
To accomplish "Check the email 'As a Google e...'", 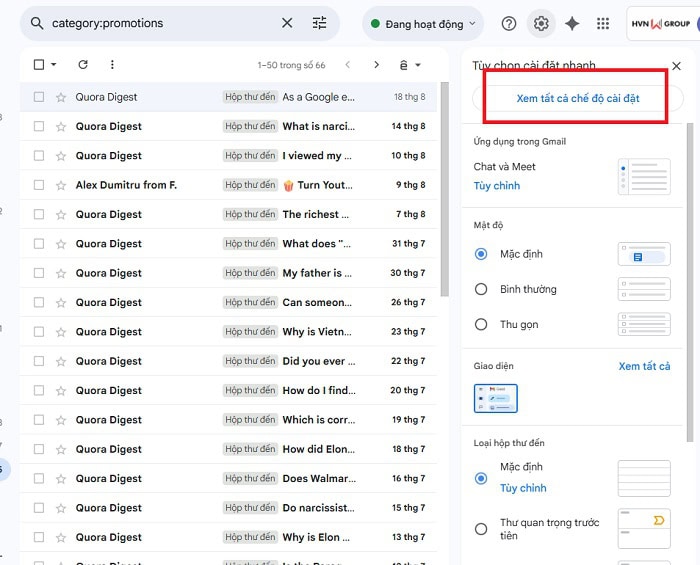I will [39, 97].
